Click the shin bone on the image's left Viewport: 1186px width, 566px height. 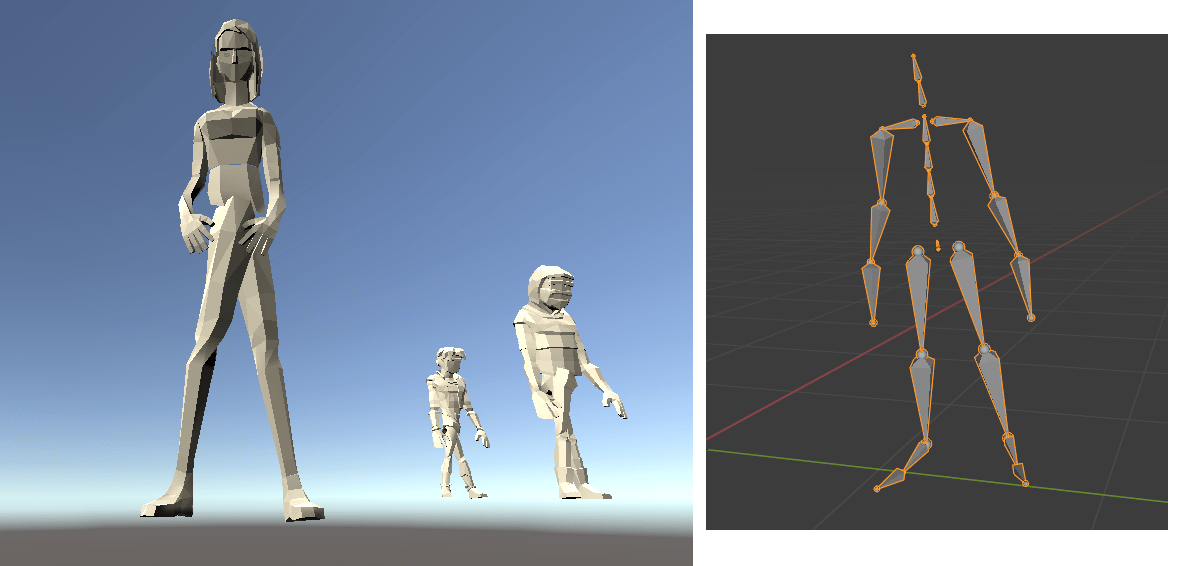tap(923, 398)
